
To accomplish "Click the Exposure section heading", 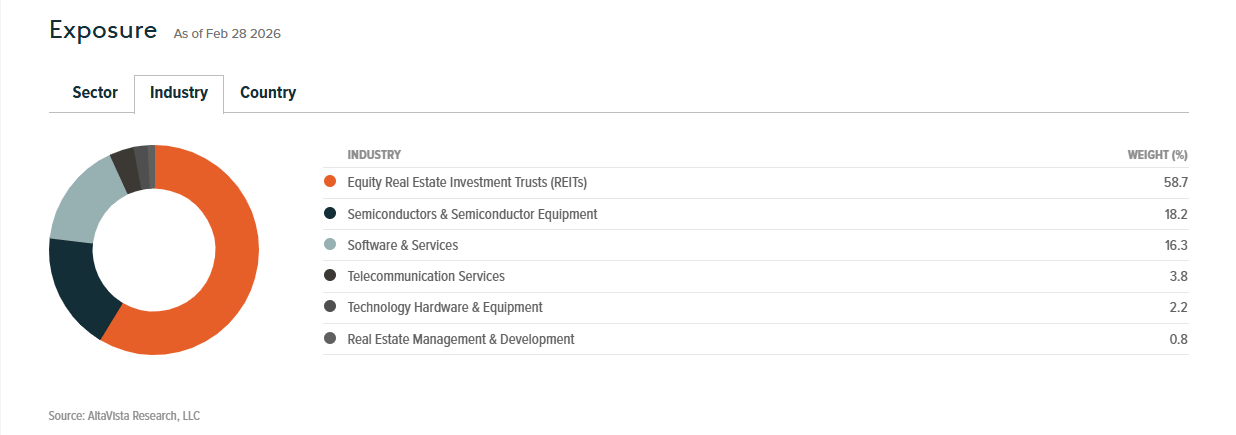I will (x=103, y=30).
